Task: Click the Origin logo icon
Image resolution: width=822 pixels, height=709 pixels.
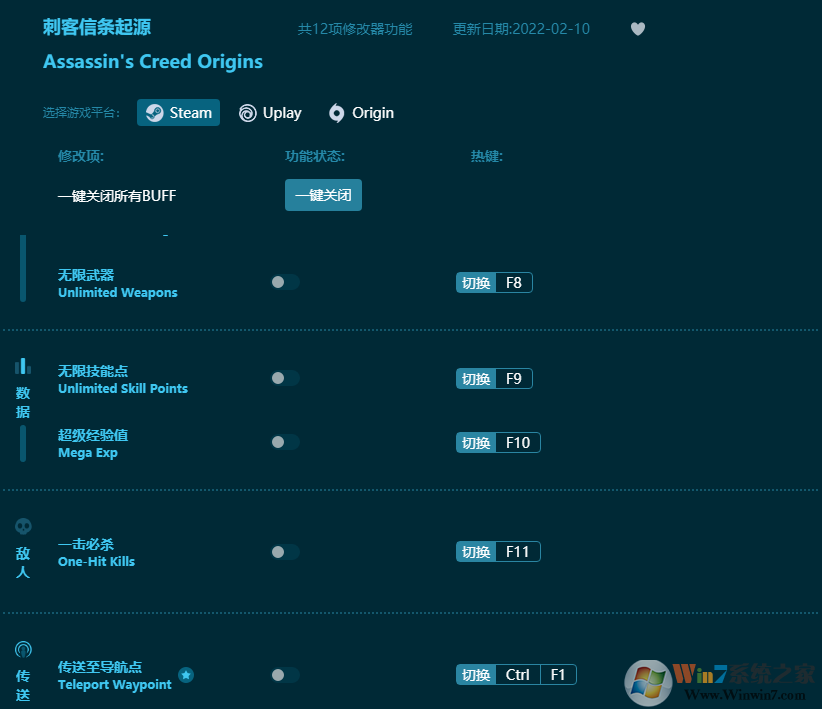Action: (337, 113)
